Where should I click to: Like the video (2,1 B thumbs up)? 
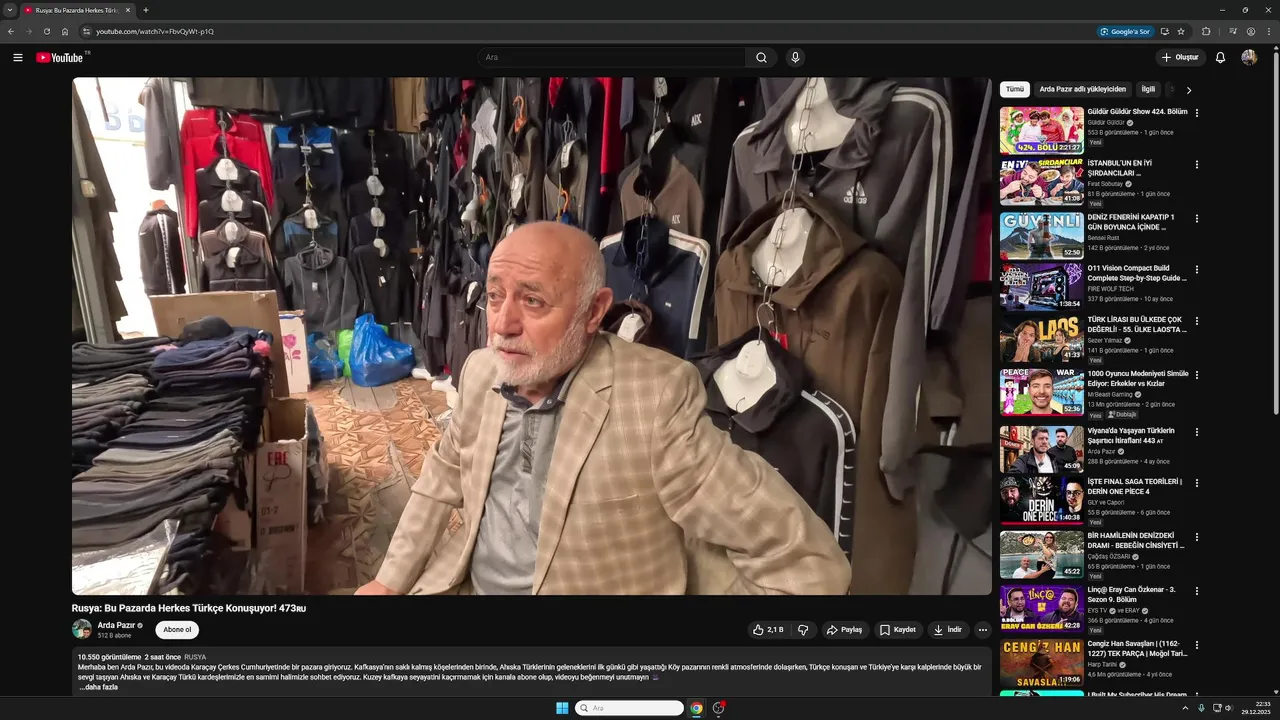768,630
